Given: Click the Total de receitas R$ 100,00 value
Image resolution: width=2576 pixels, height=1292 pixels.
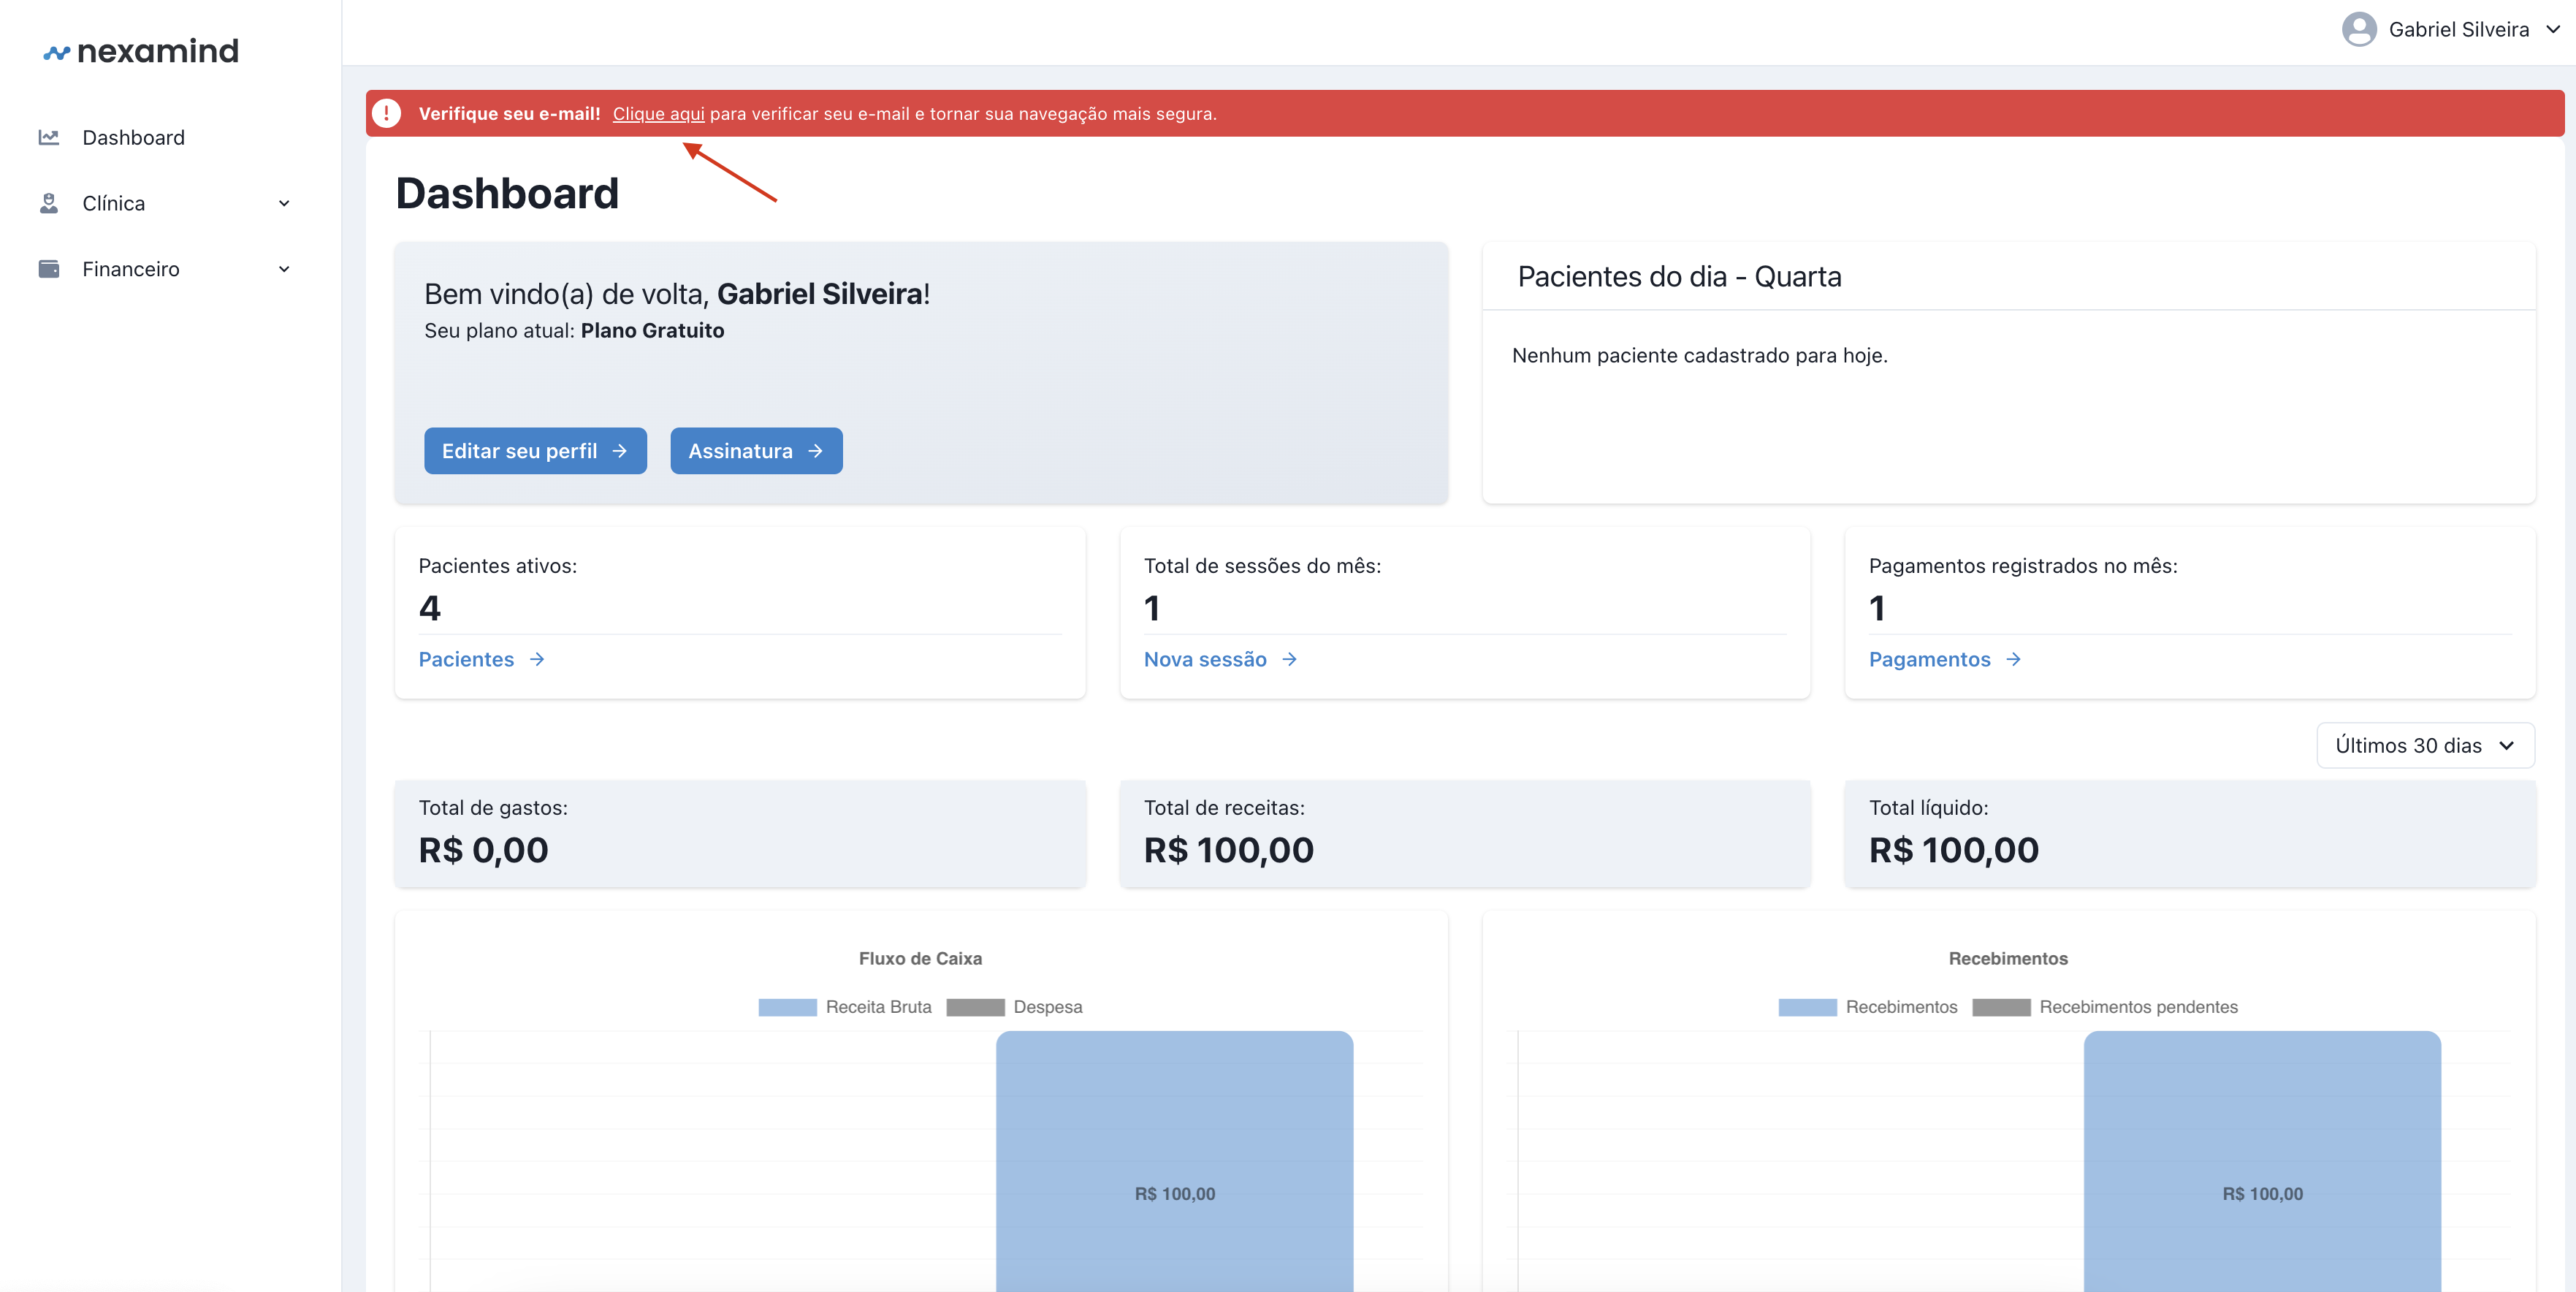Looking at the screenshot, I should tap(1228, 850).
